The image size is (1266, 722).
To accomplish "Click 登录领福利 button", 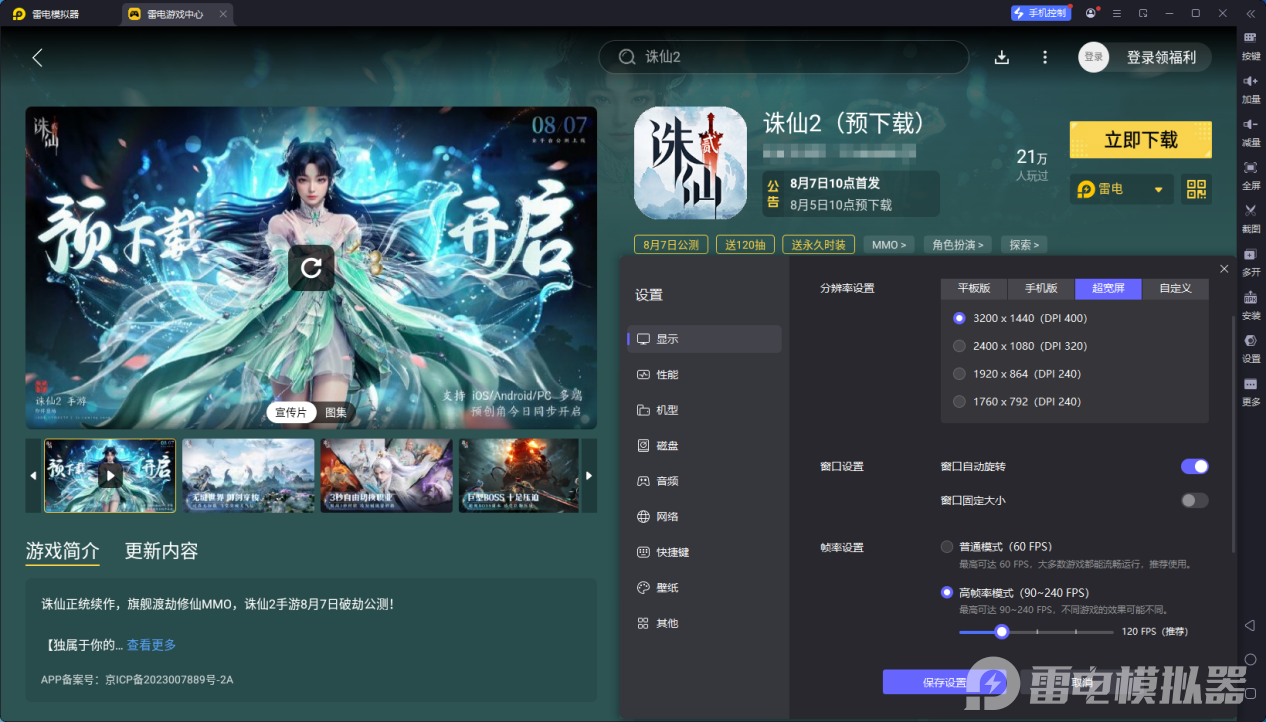I will tap(1161, 57).
